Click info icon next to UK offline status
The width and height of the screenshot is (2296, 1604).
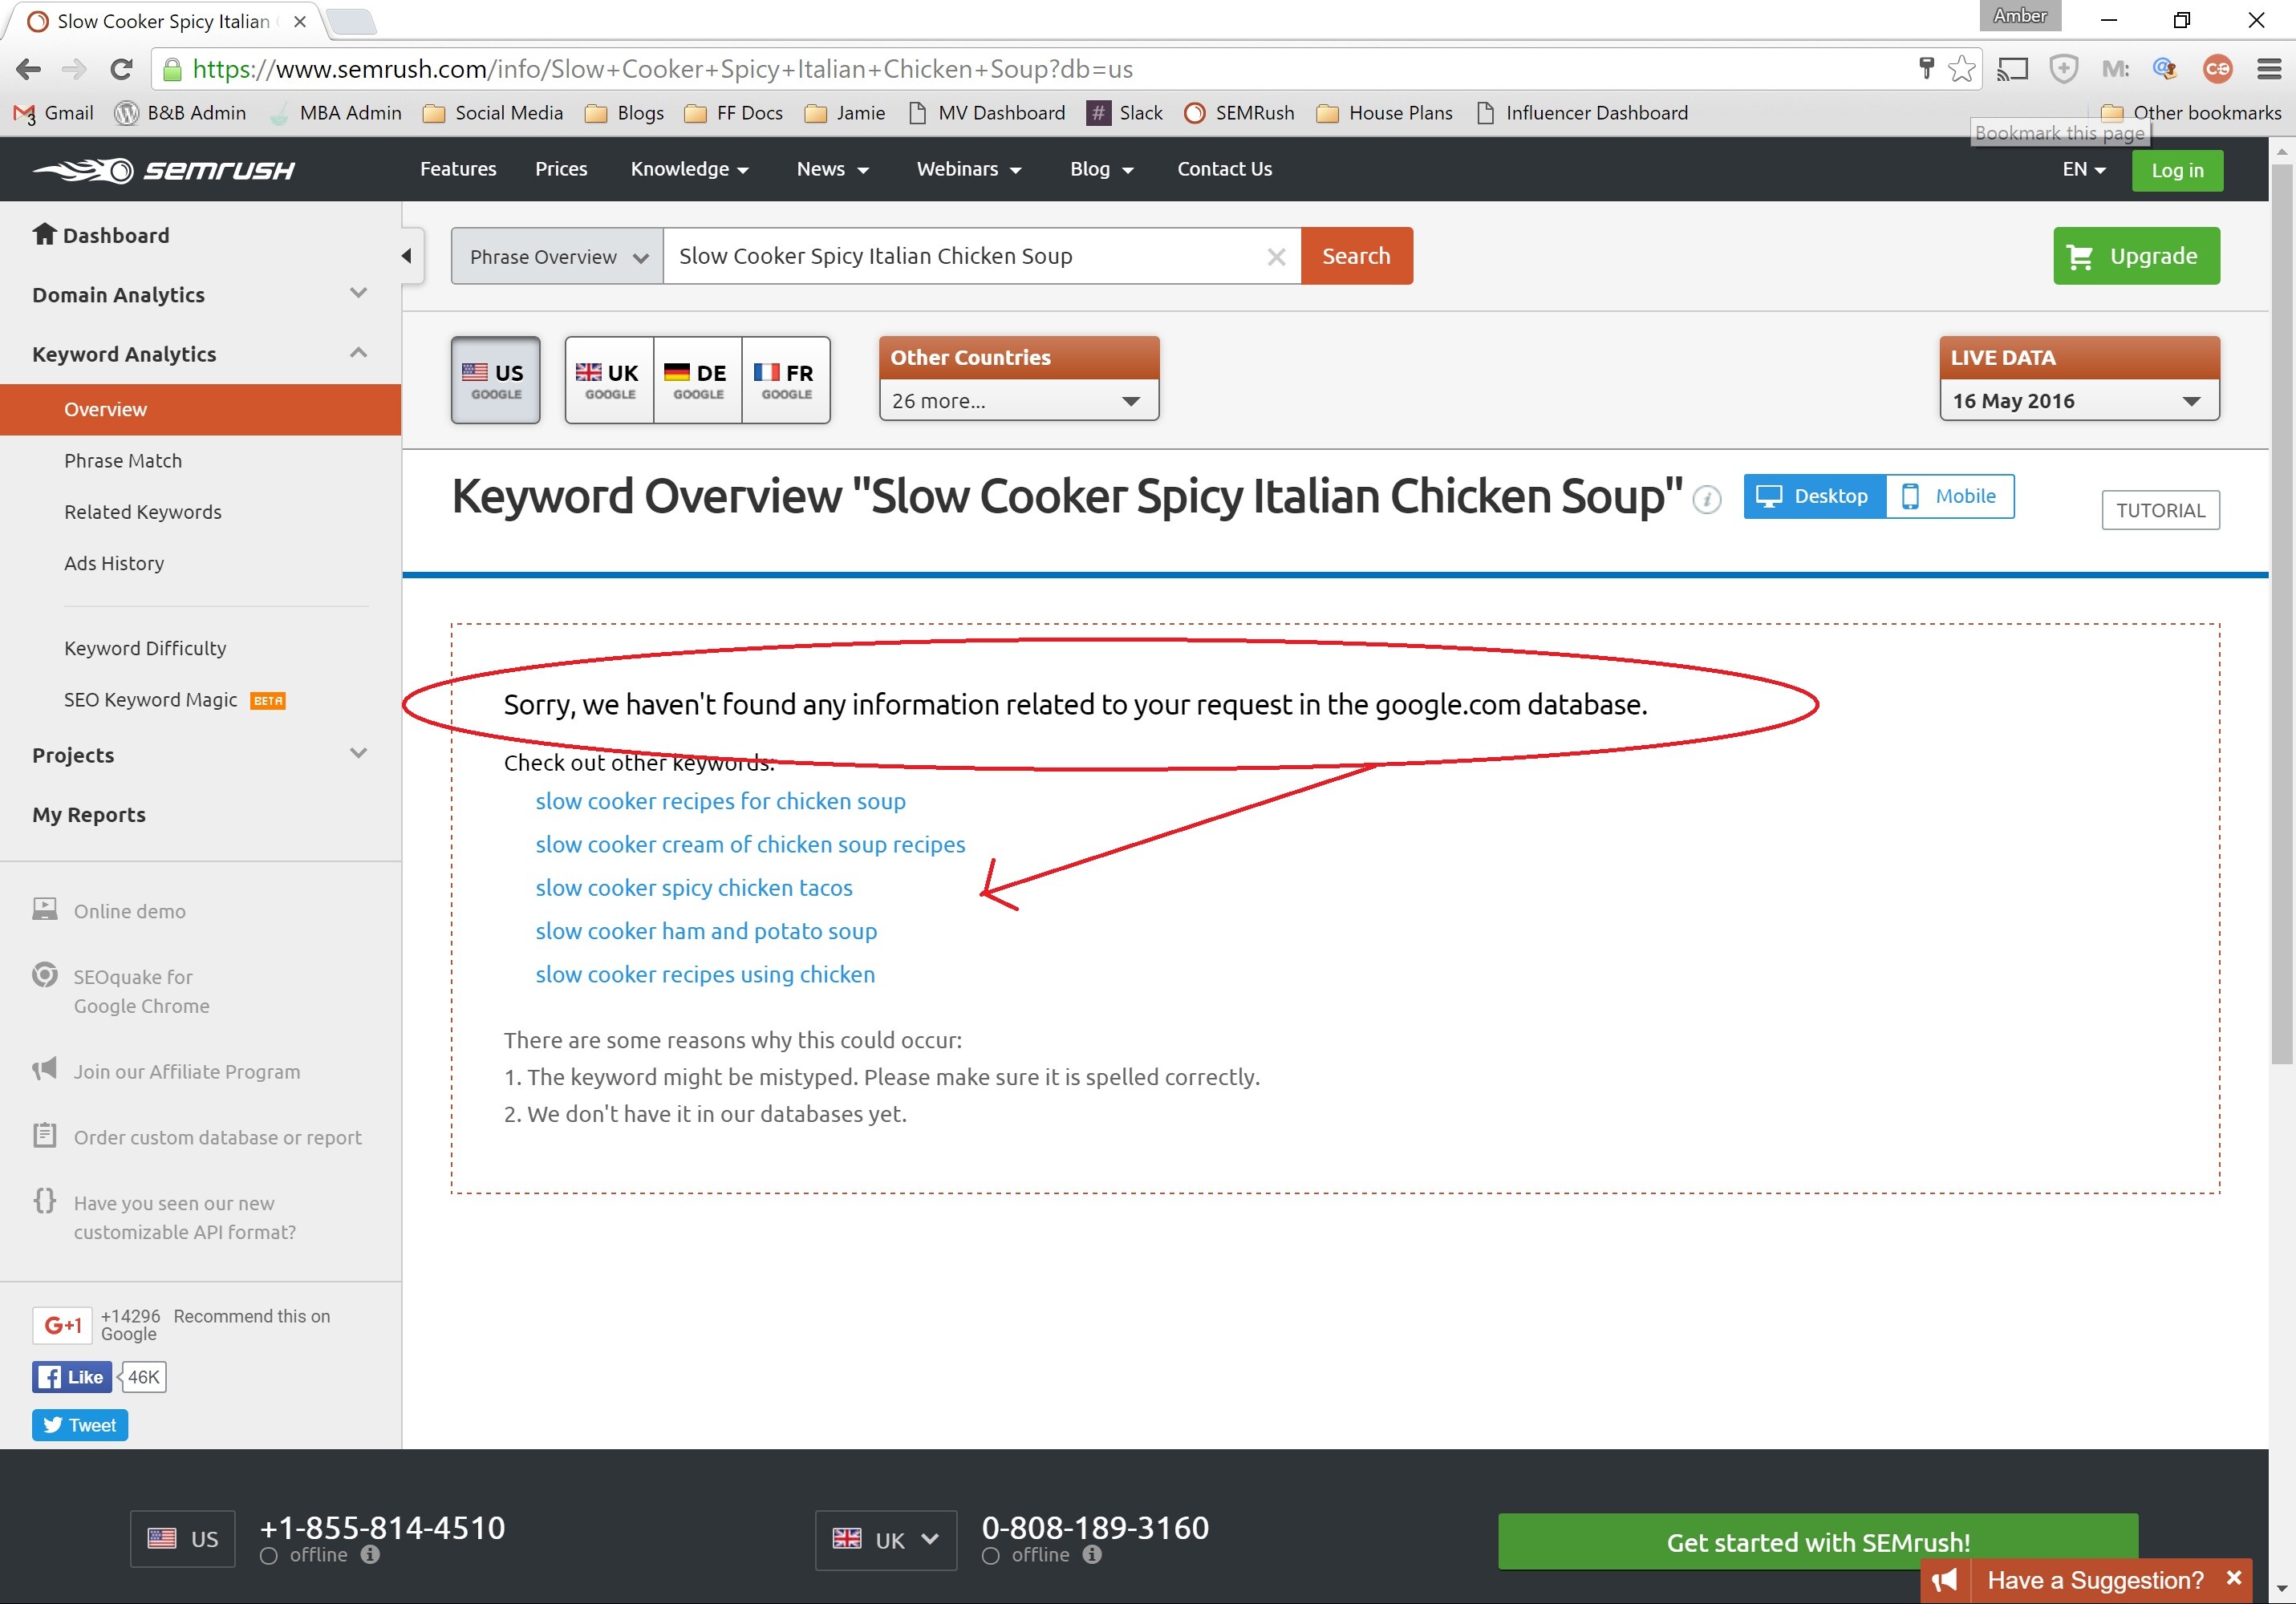point(1092,1555)
